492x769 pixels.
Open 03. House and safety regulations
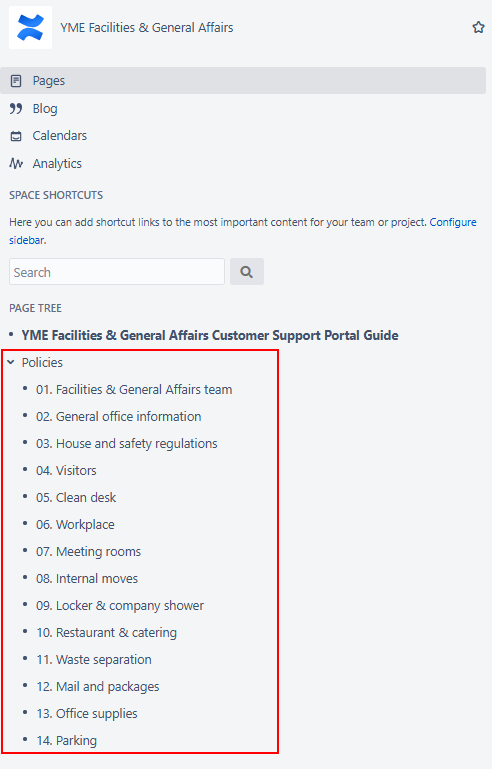click(x=127, y=443)
